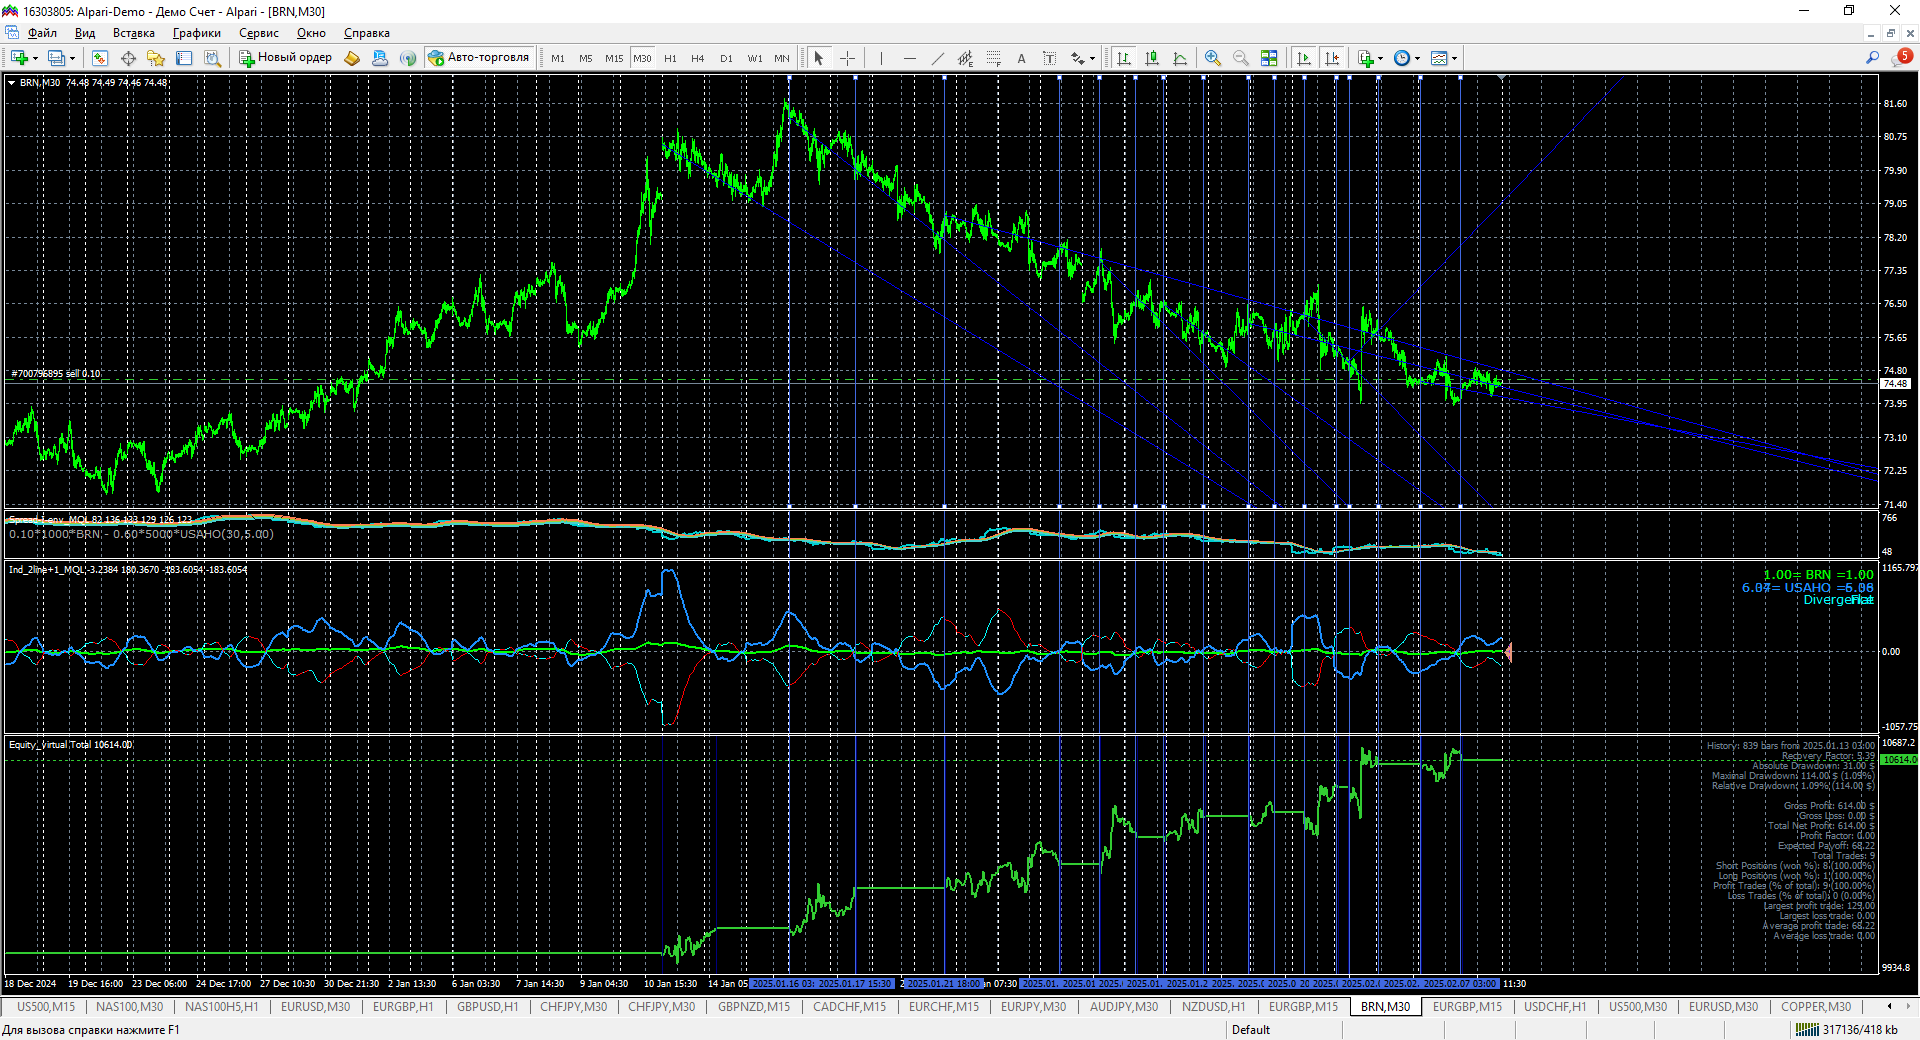
Task: Open the search magnifier in the toolbar
Action: (1873, 58)
